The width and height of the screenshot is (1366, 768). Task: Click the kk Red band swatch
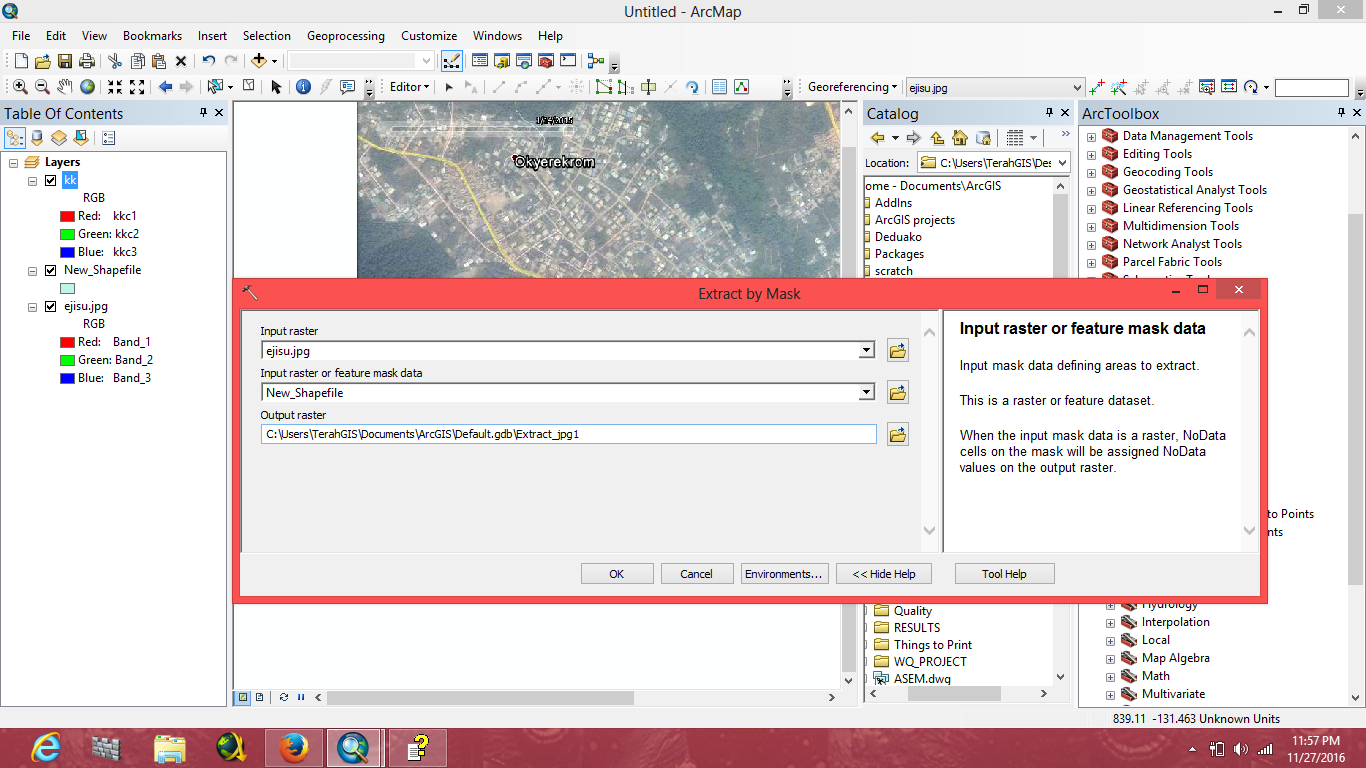(x=68, y=216)
